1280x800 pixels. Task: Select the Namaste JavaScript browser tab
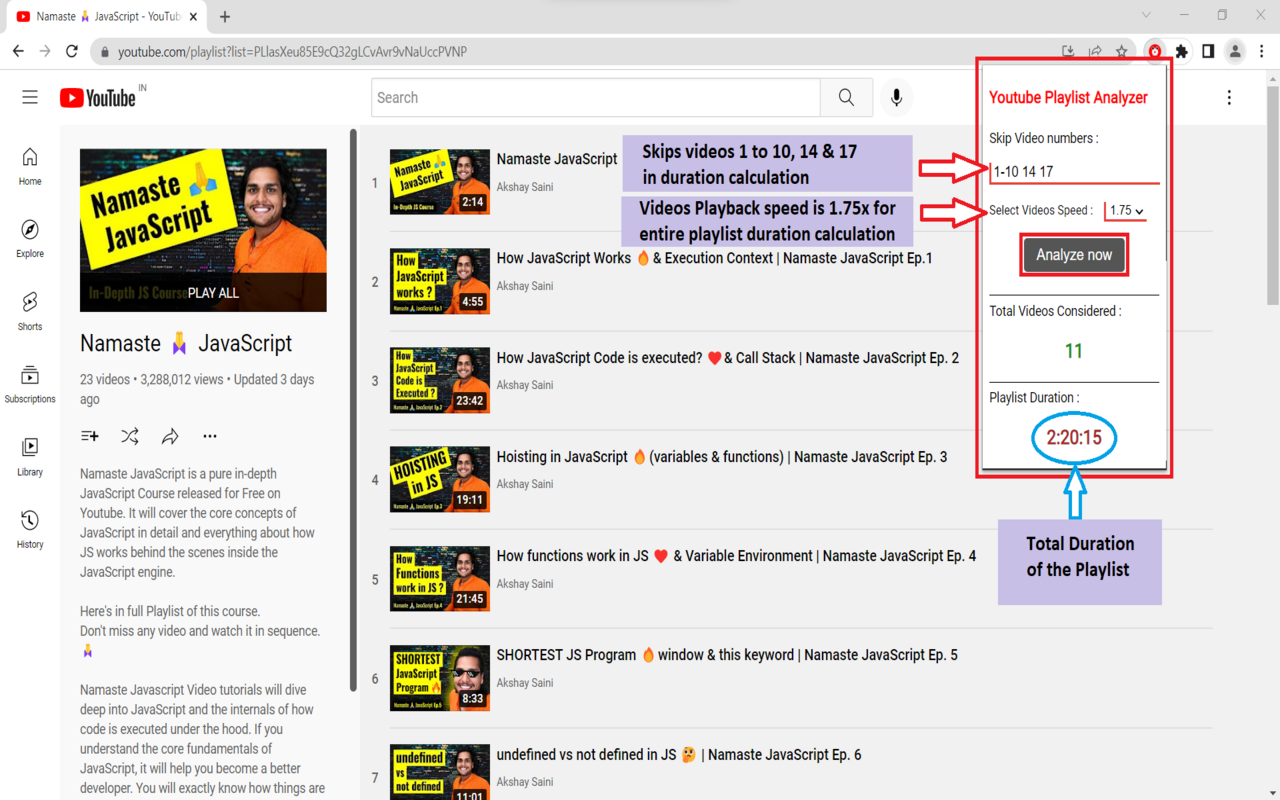tap(105, 16)
